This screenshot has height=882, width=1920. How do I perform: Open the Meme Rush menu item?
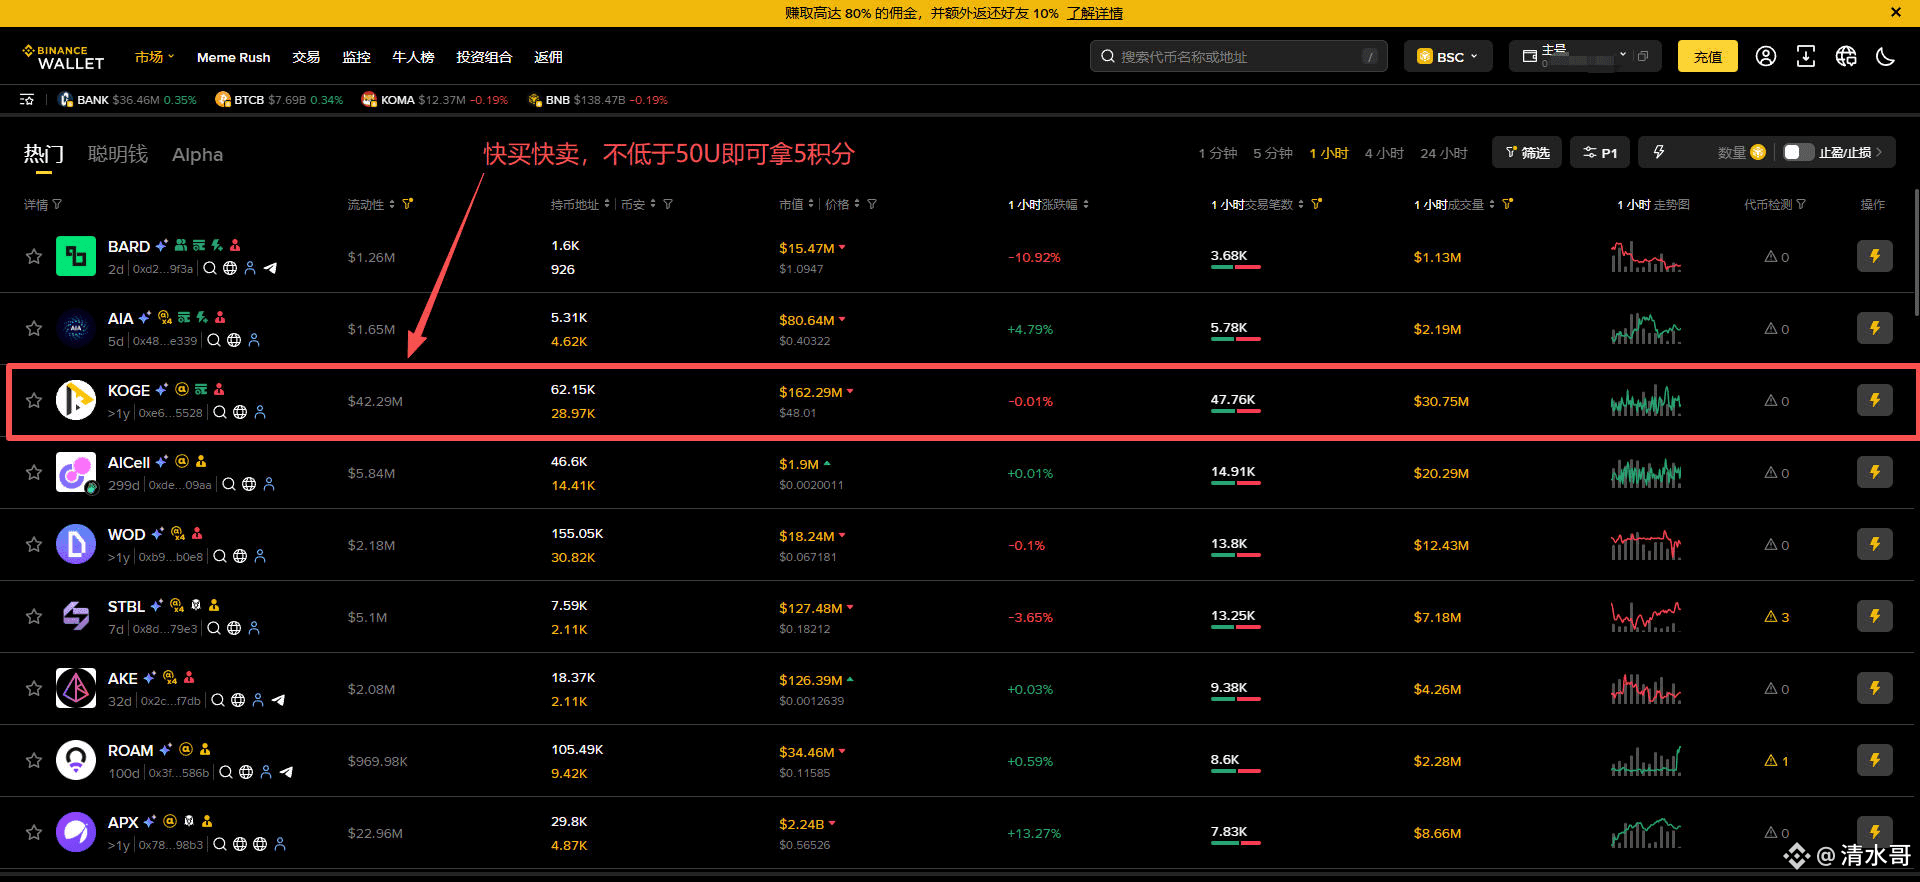233,57
